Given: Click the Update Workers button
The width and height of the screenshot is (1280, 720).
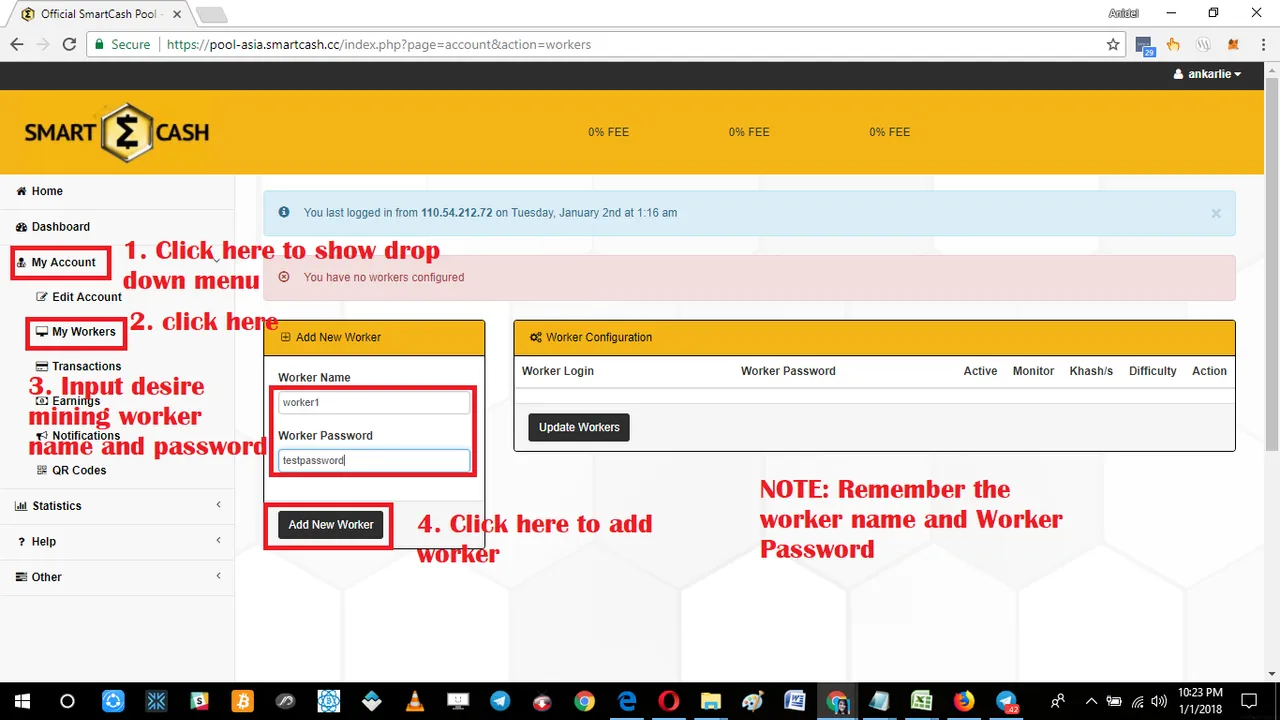Looking at the screenshot, I should [579, 427].
